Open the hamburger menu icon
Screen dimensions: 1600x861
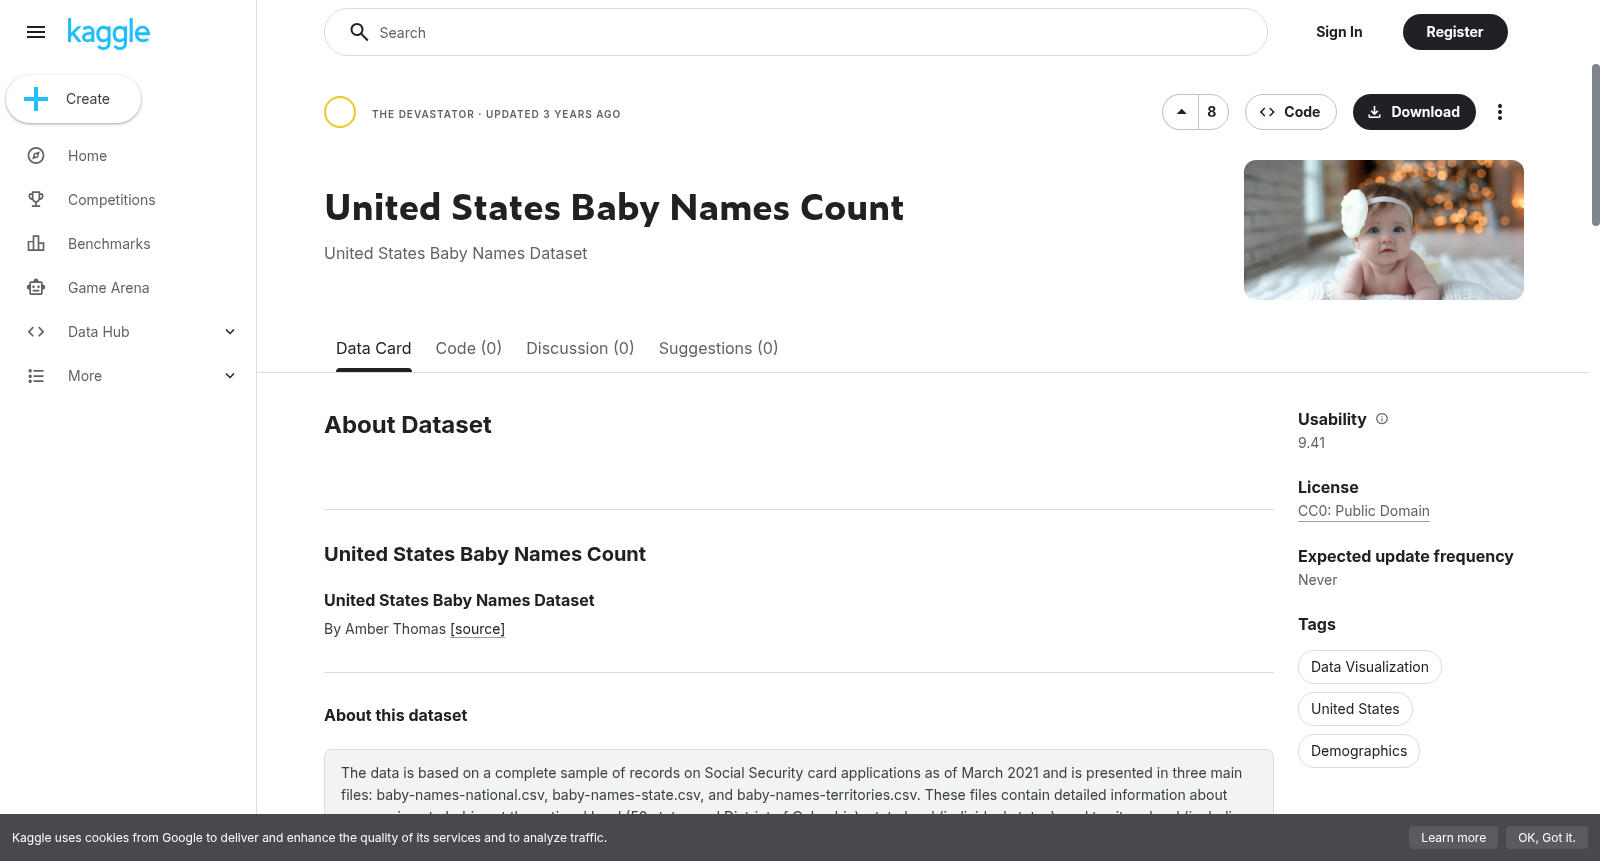[36, 32]
